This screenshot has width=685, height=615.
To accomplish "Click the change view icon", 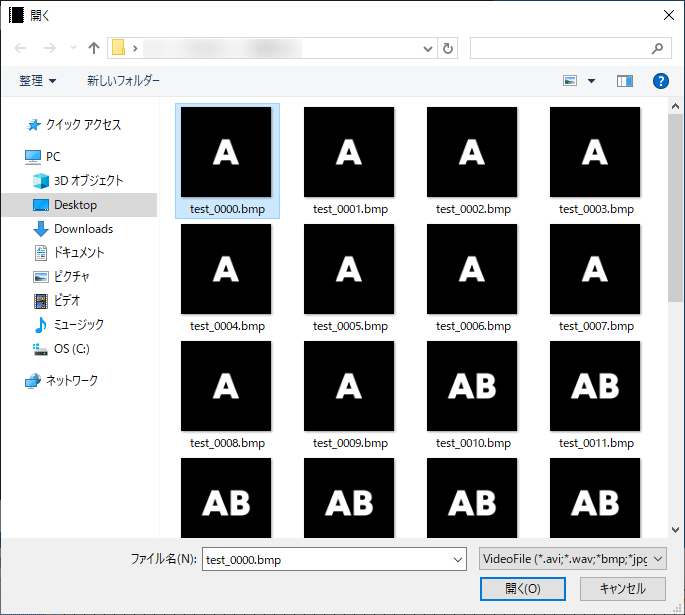I will (x=571, y=81).
